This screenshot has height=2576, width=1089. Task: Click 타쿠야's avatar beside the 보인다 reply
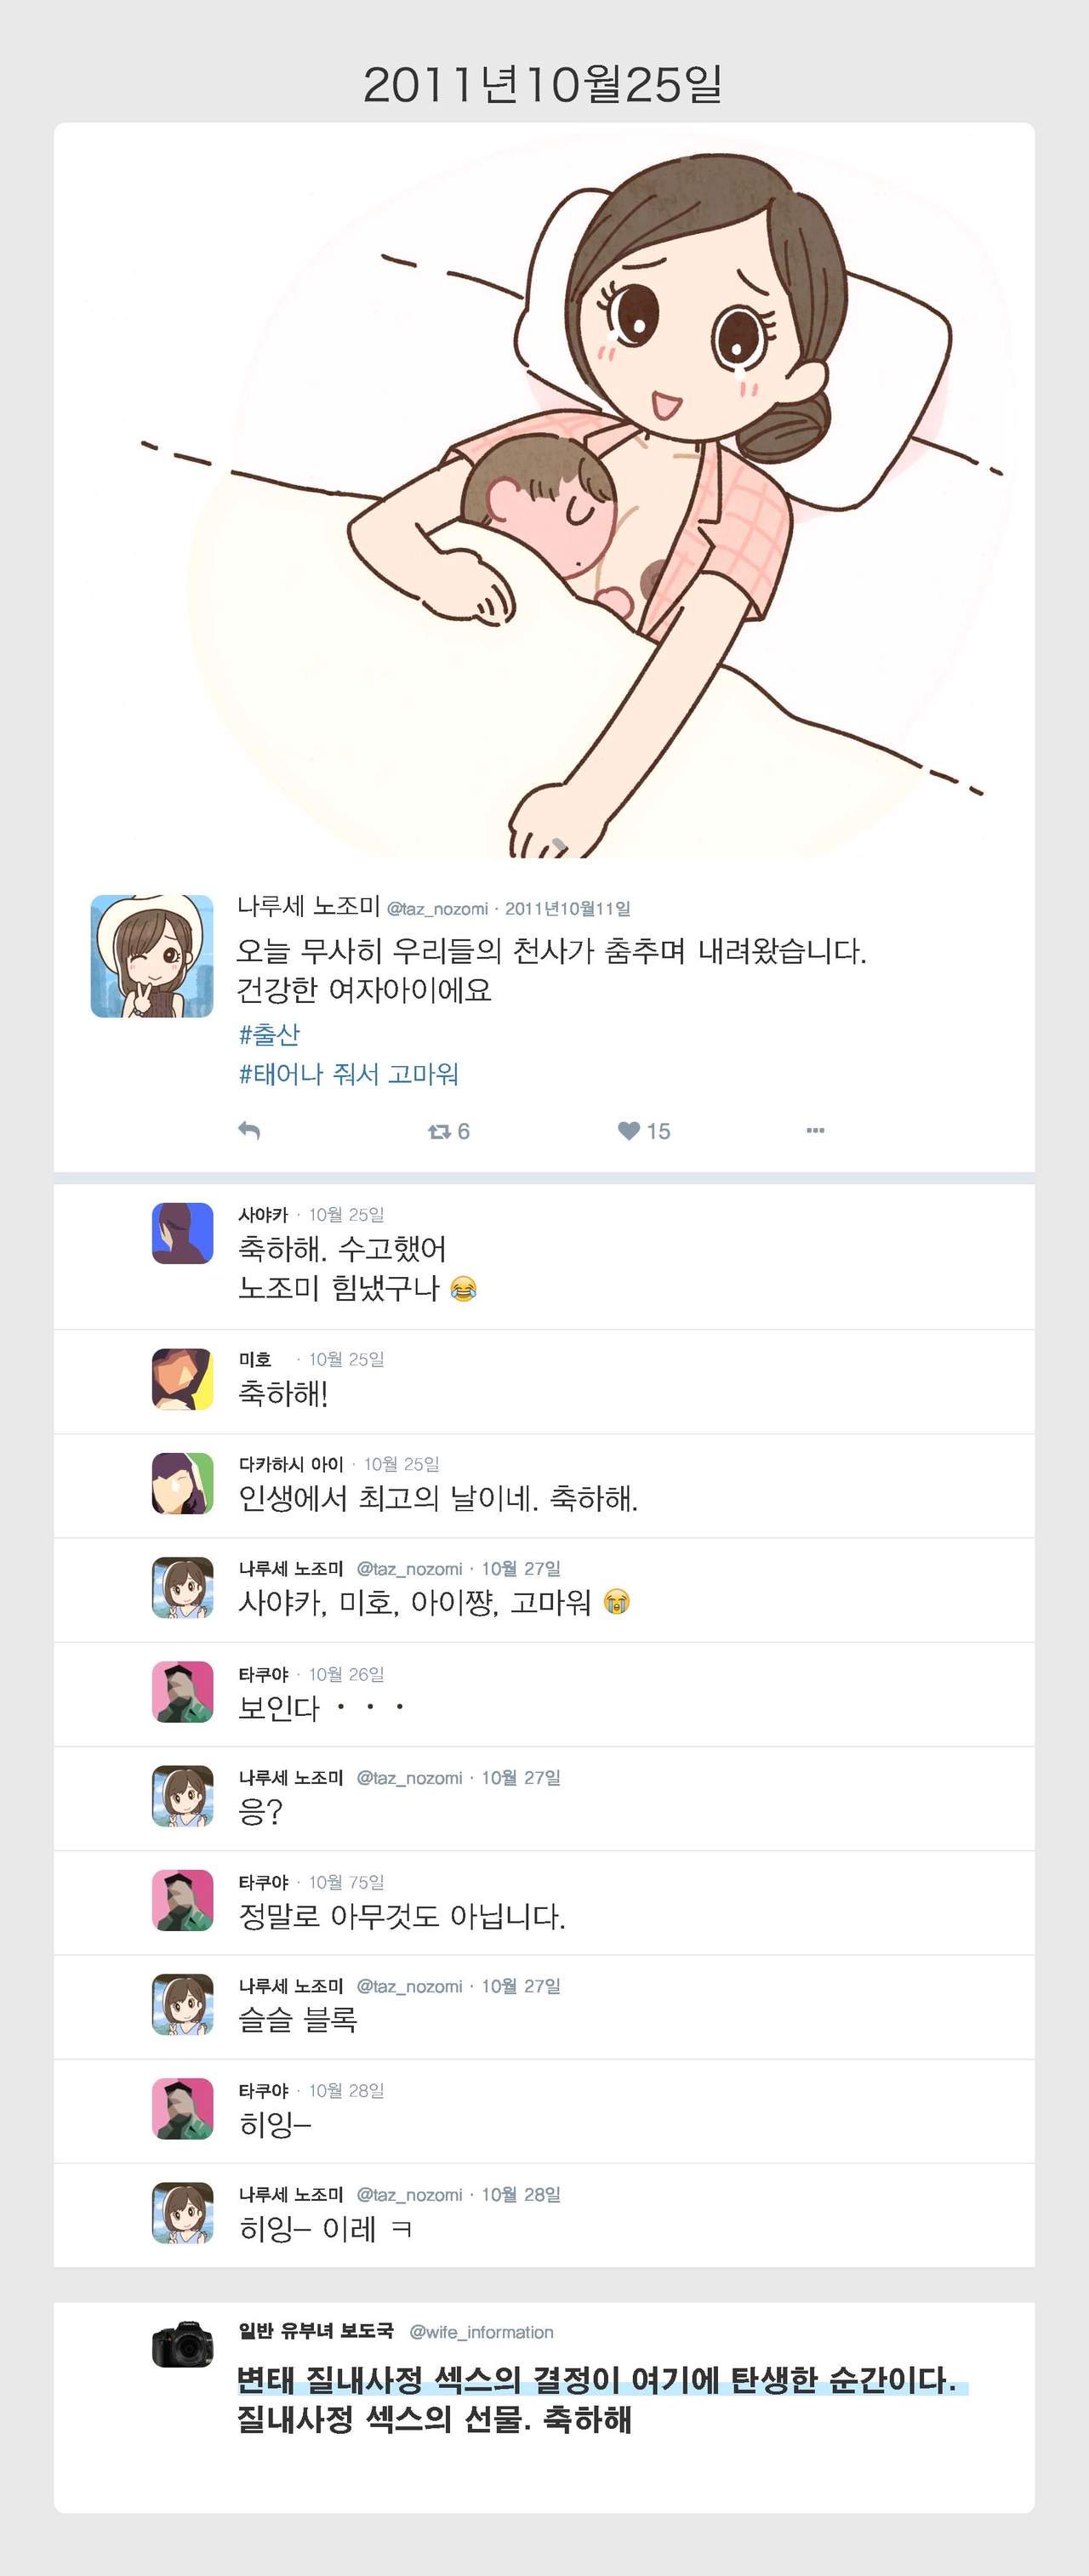[182, 1692]
